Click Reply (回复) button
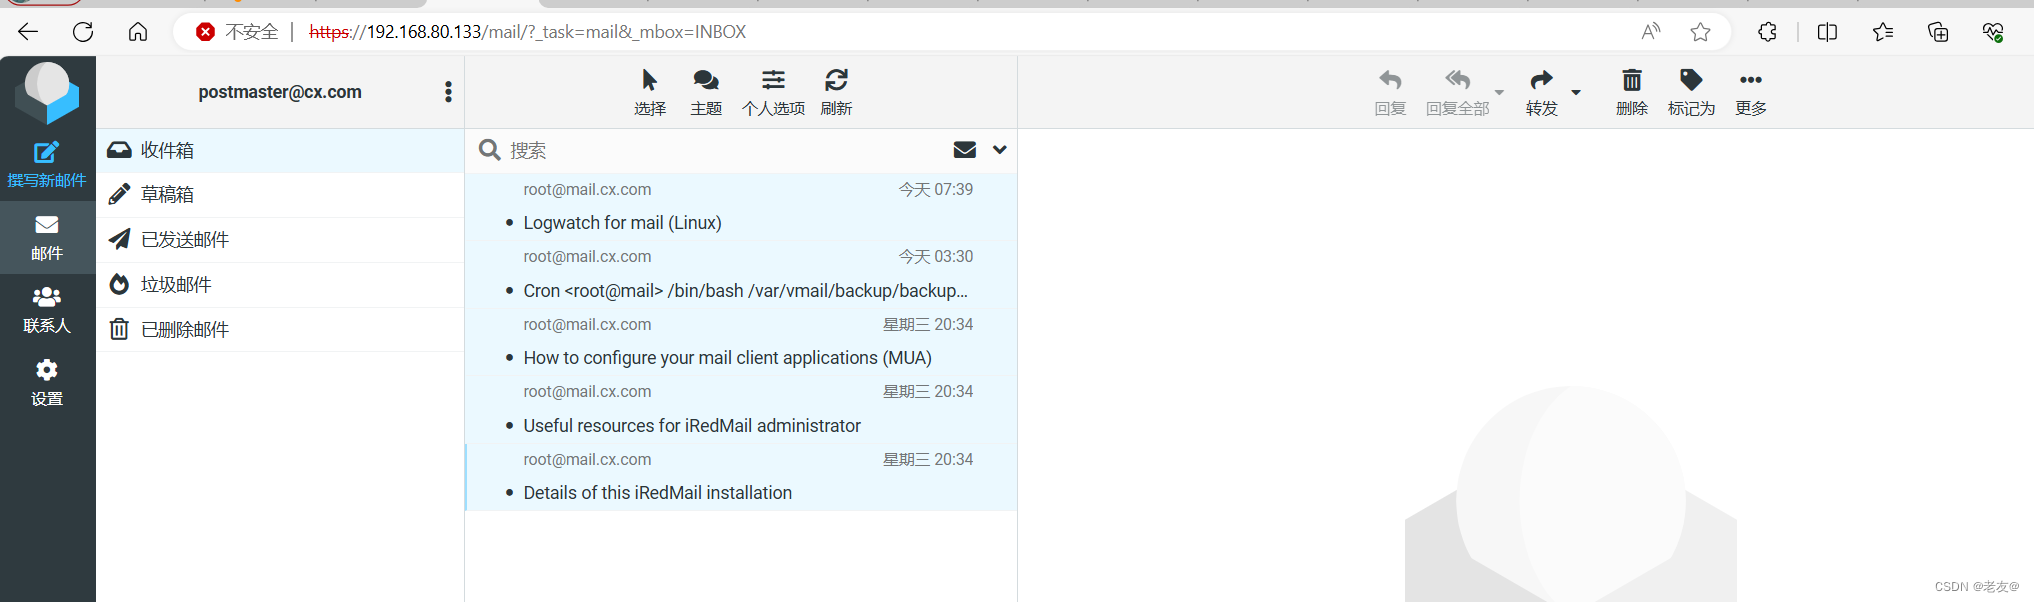Viewport: 2034px width, 602px height. 1390,92
